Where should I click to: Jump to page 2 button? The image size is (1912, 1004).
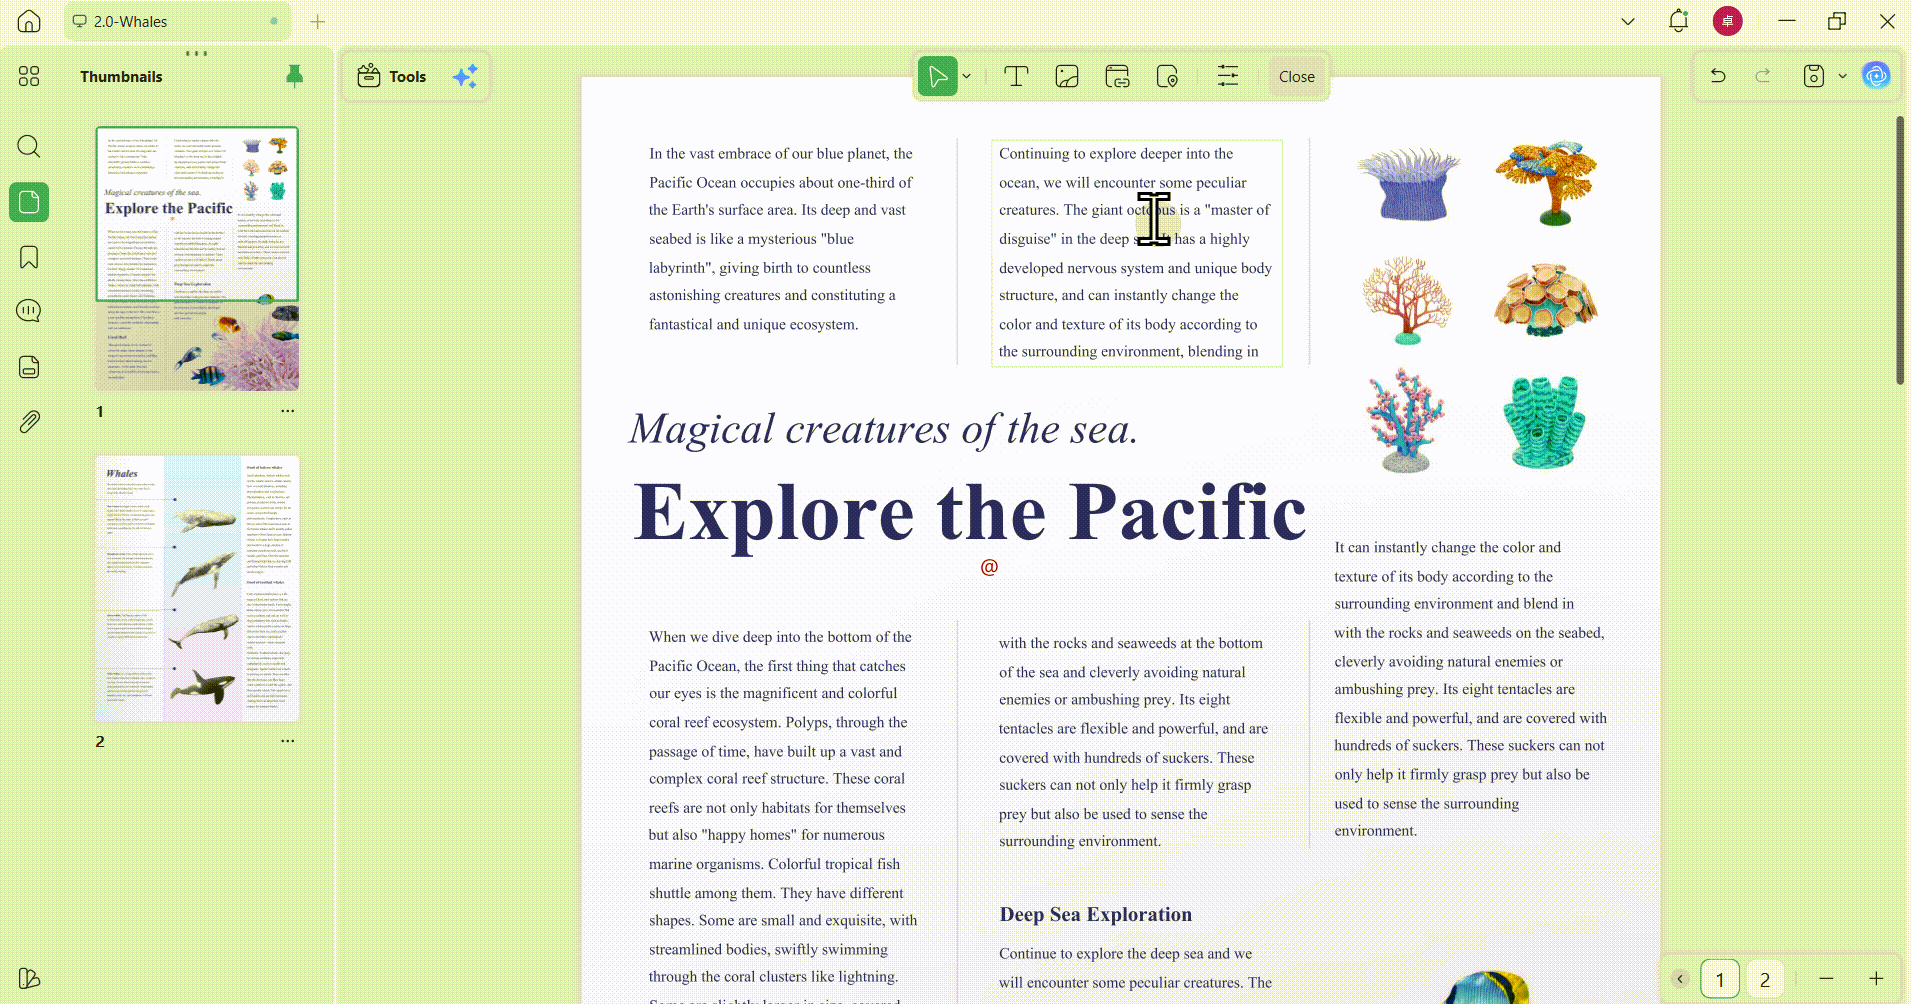click(1765, 979)
